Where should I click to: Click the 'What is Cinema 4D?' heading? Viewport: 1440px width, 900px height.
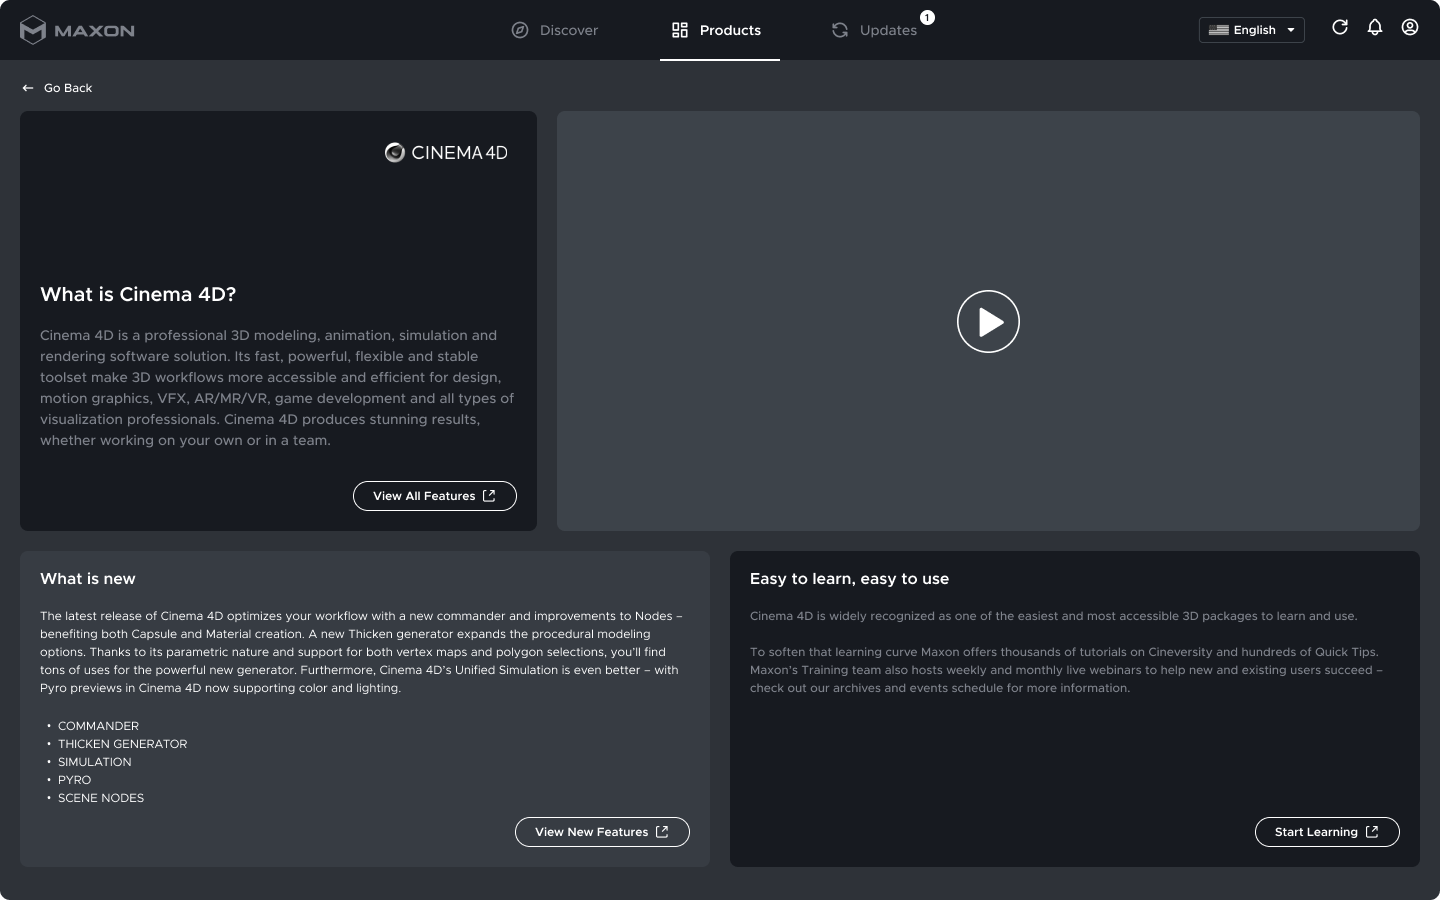click(x=138, y=294)
